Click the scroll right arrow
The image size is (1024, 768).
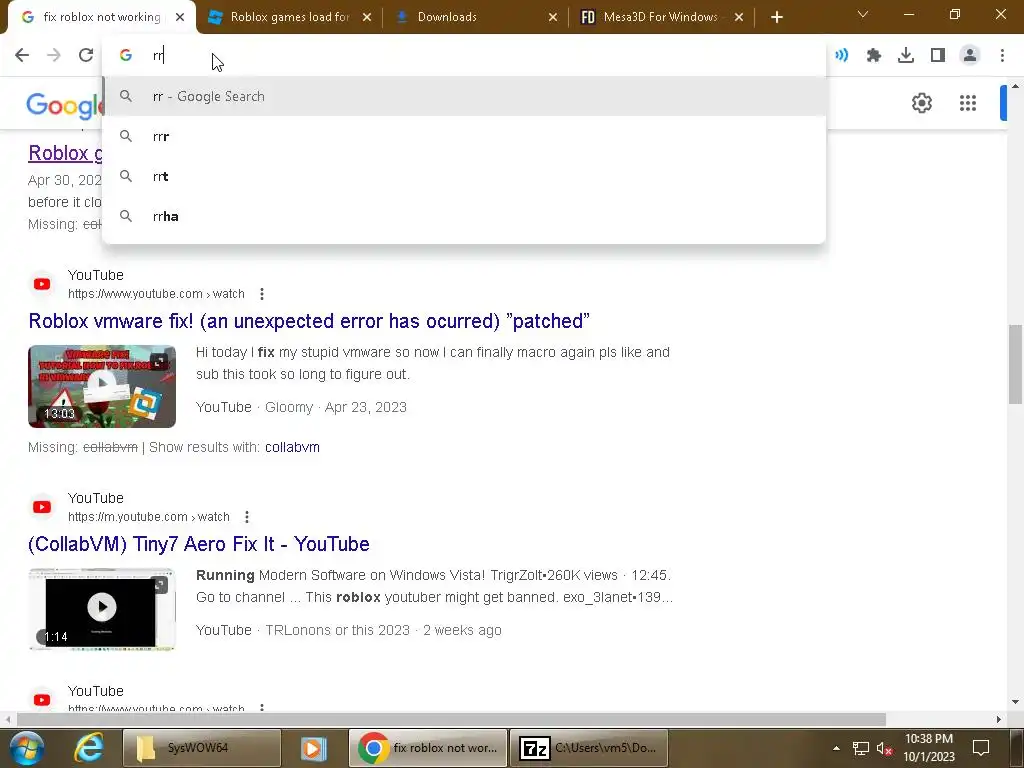click(998, 719)
